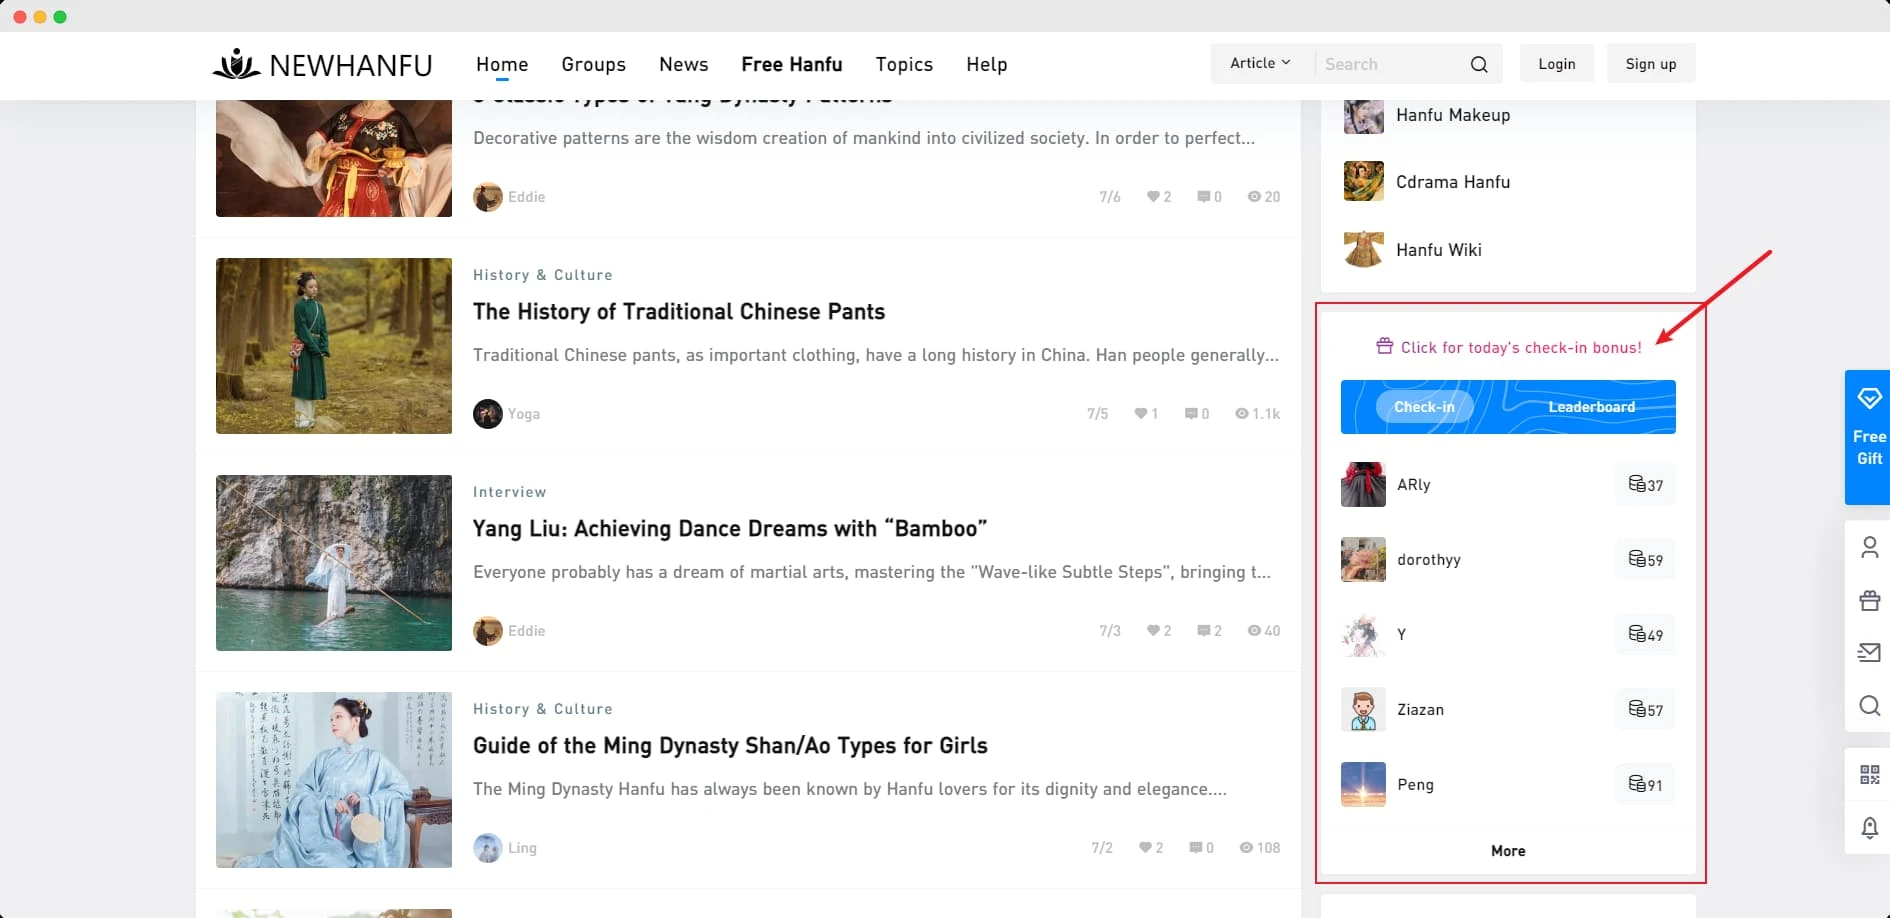The width and height of the screenshot is (1890, 918).
Task: Click the NEWHANFU logo
Action: (322, 65)
